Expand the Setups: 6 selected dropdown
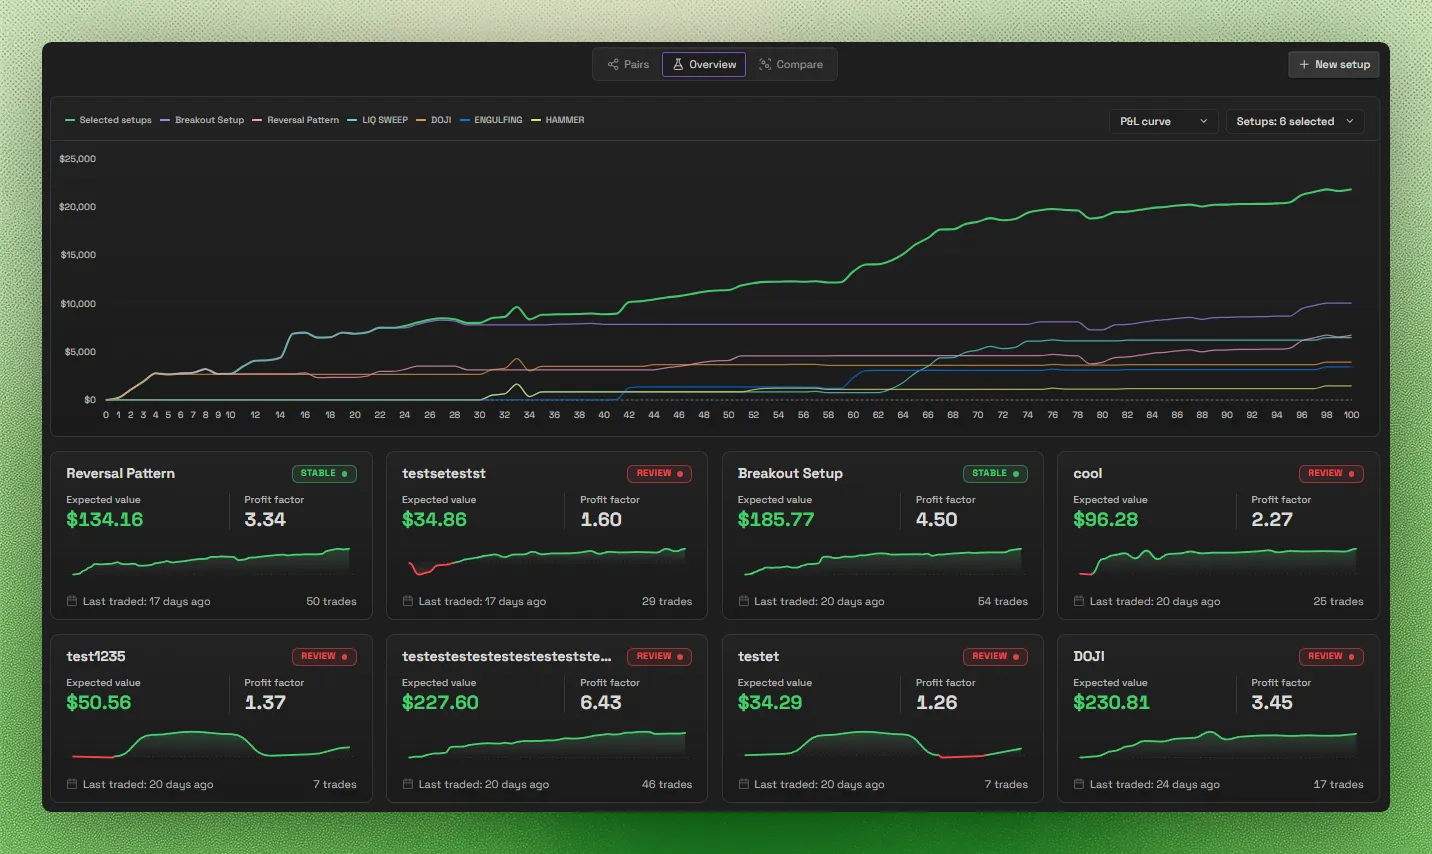Screen dimensions: 1432x854 [x=1295, y=121]
